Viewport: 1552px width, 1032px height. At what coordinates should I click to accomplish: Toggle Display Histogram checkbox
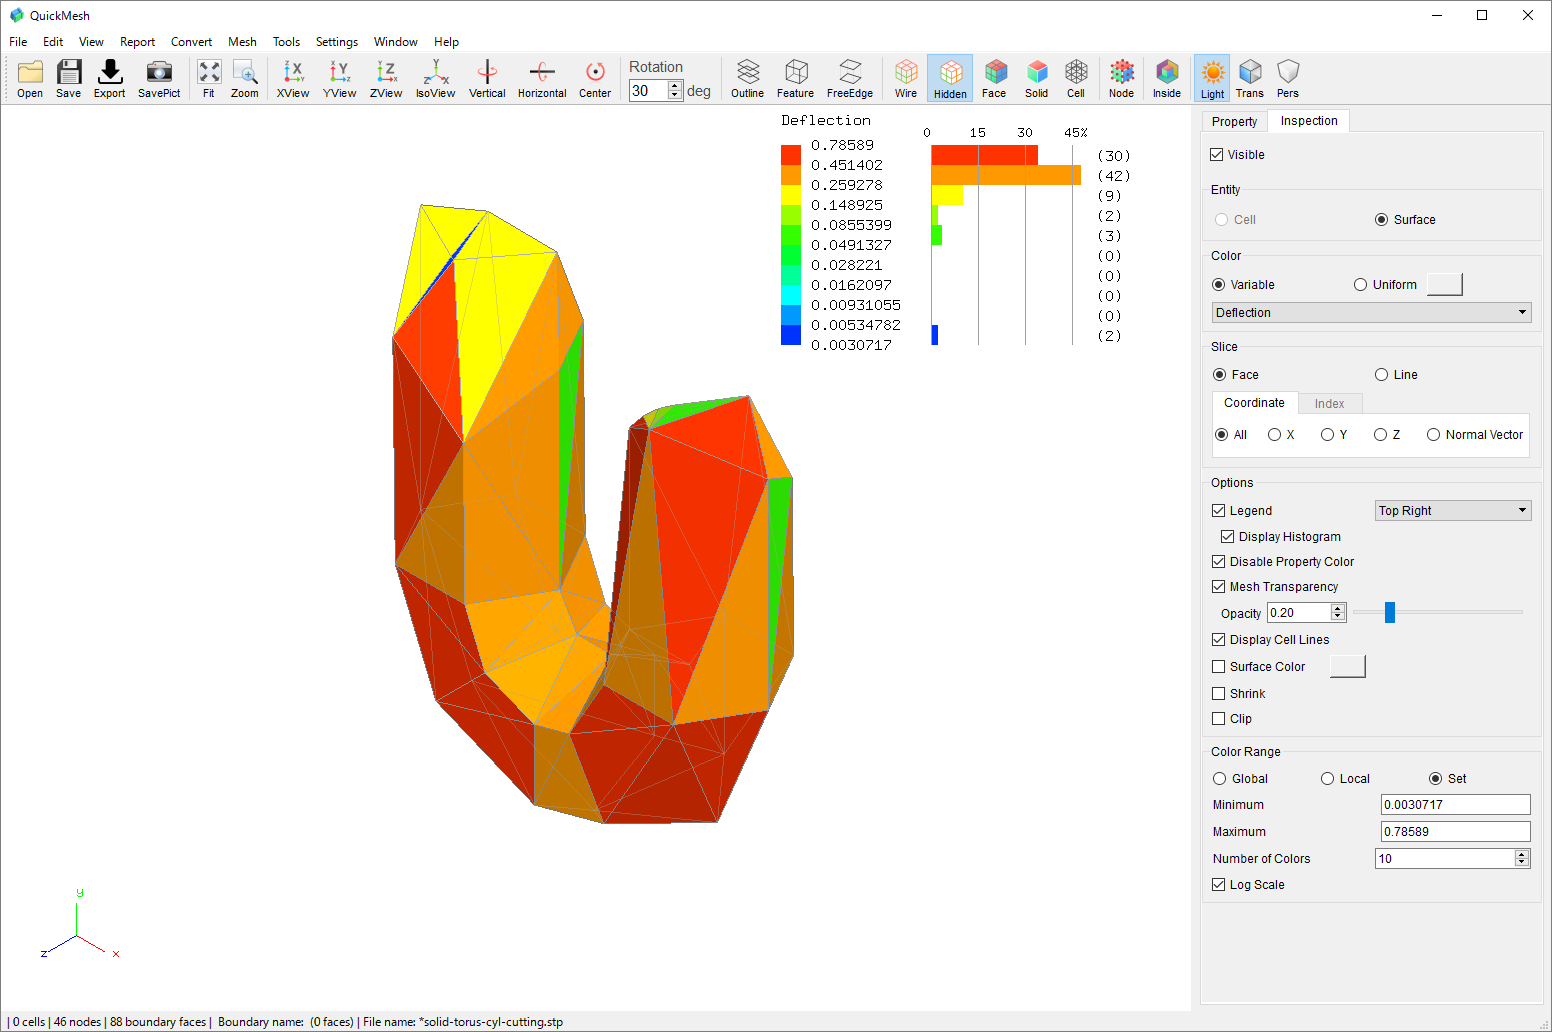[x=1227, y=537]
